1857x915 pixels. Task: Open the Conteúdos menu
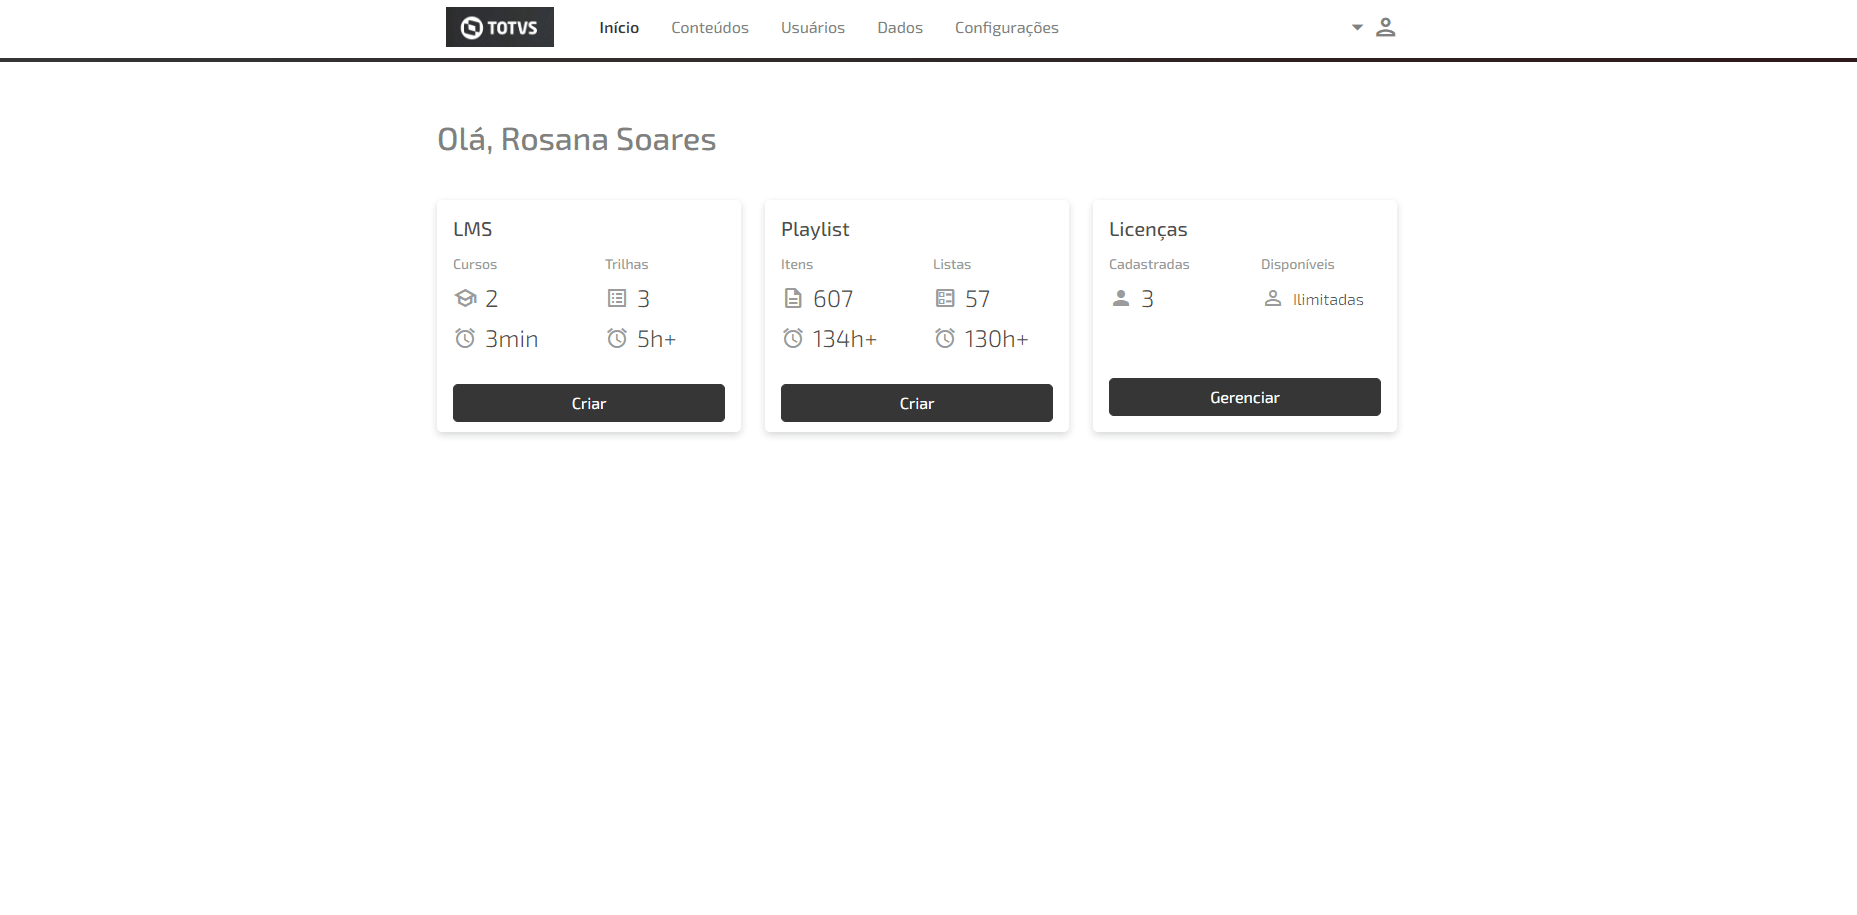point(710,28)
